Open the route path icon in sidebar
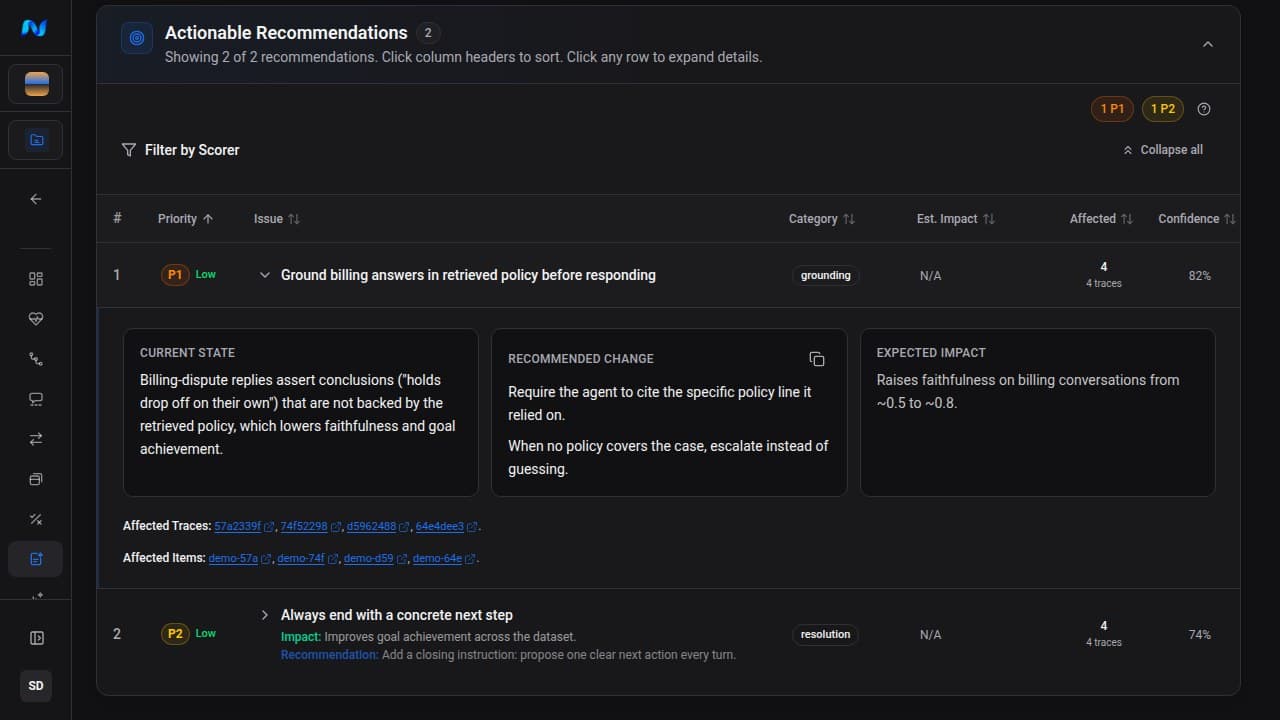Screen dimensions: 1280x720 click(36, 359)
